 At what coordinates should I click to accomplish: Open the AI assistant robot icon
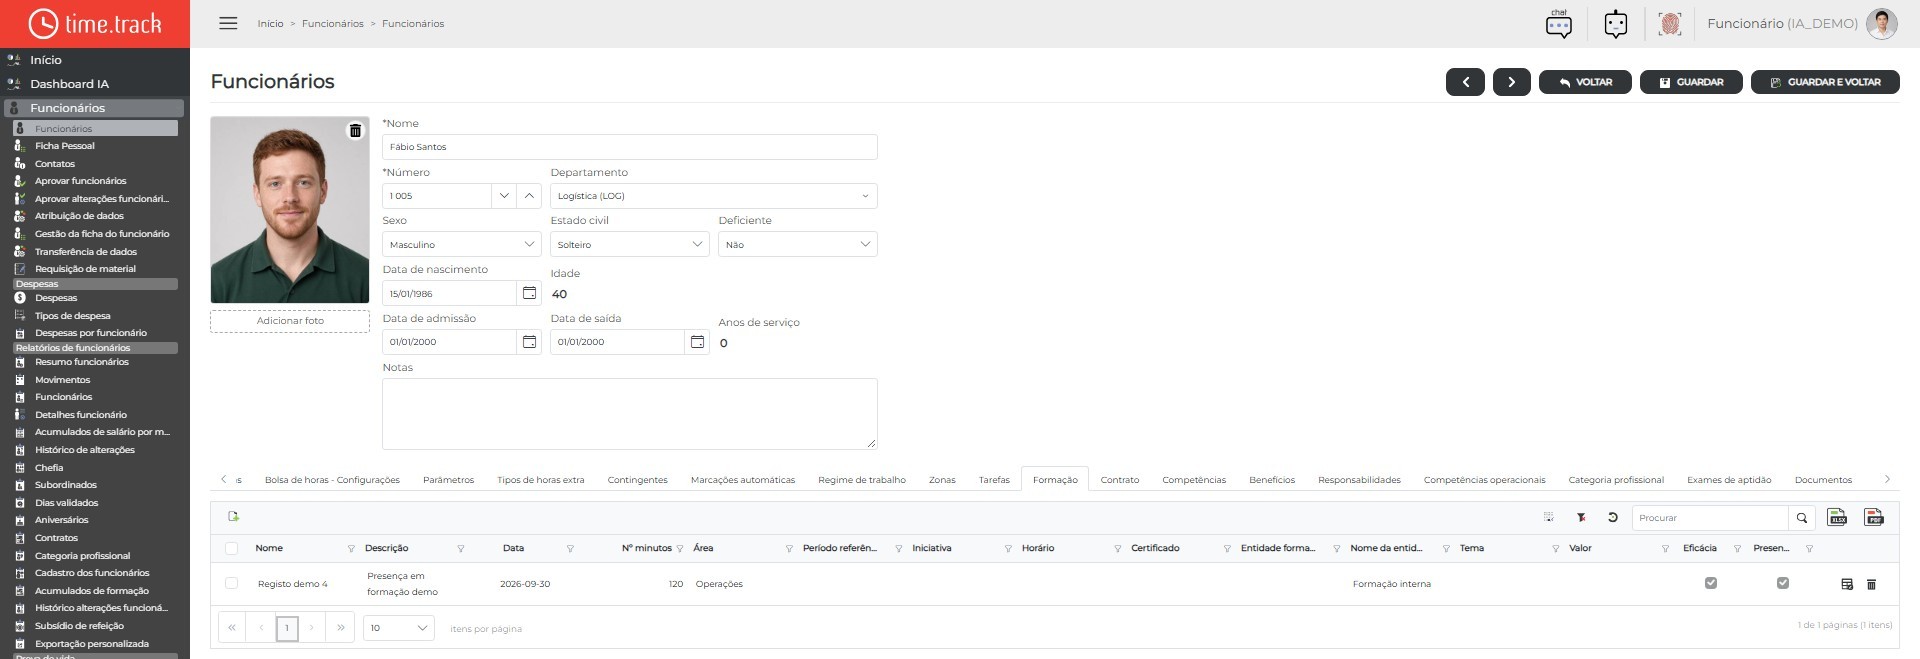[x=1616, y=24]
